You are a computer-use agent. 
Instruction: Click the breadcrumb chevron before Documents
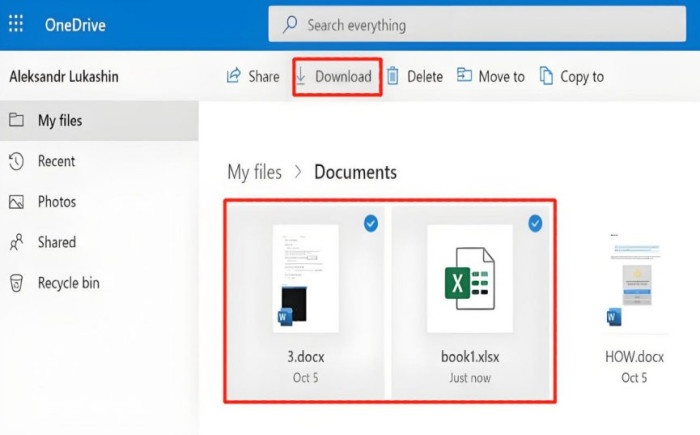pyautogui.click(x=298, y=173)
